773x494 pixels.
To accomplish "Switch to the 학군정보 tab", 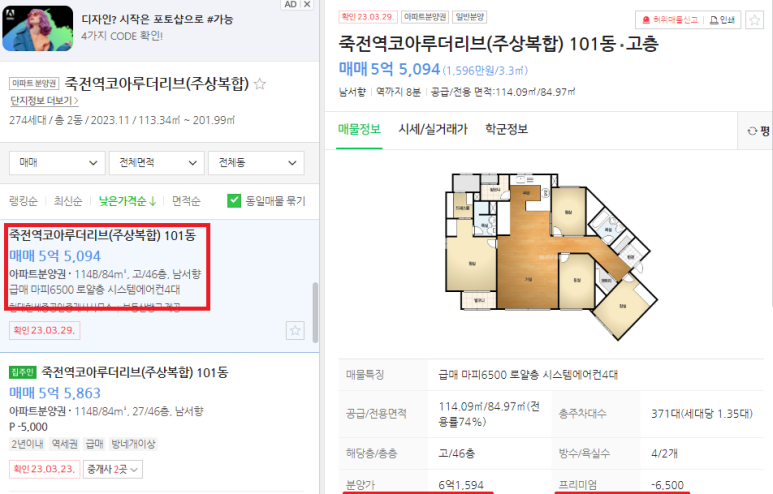I will tap(506, 129).
